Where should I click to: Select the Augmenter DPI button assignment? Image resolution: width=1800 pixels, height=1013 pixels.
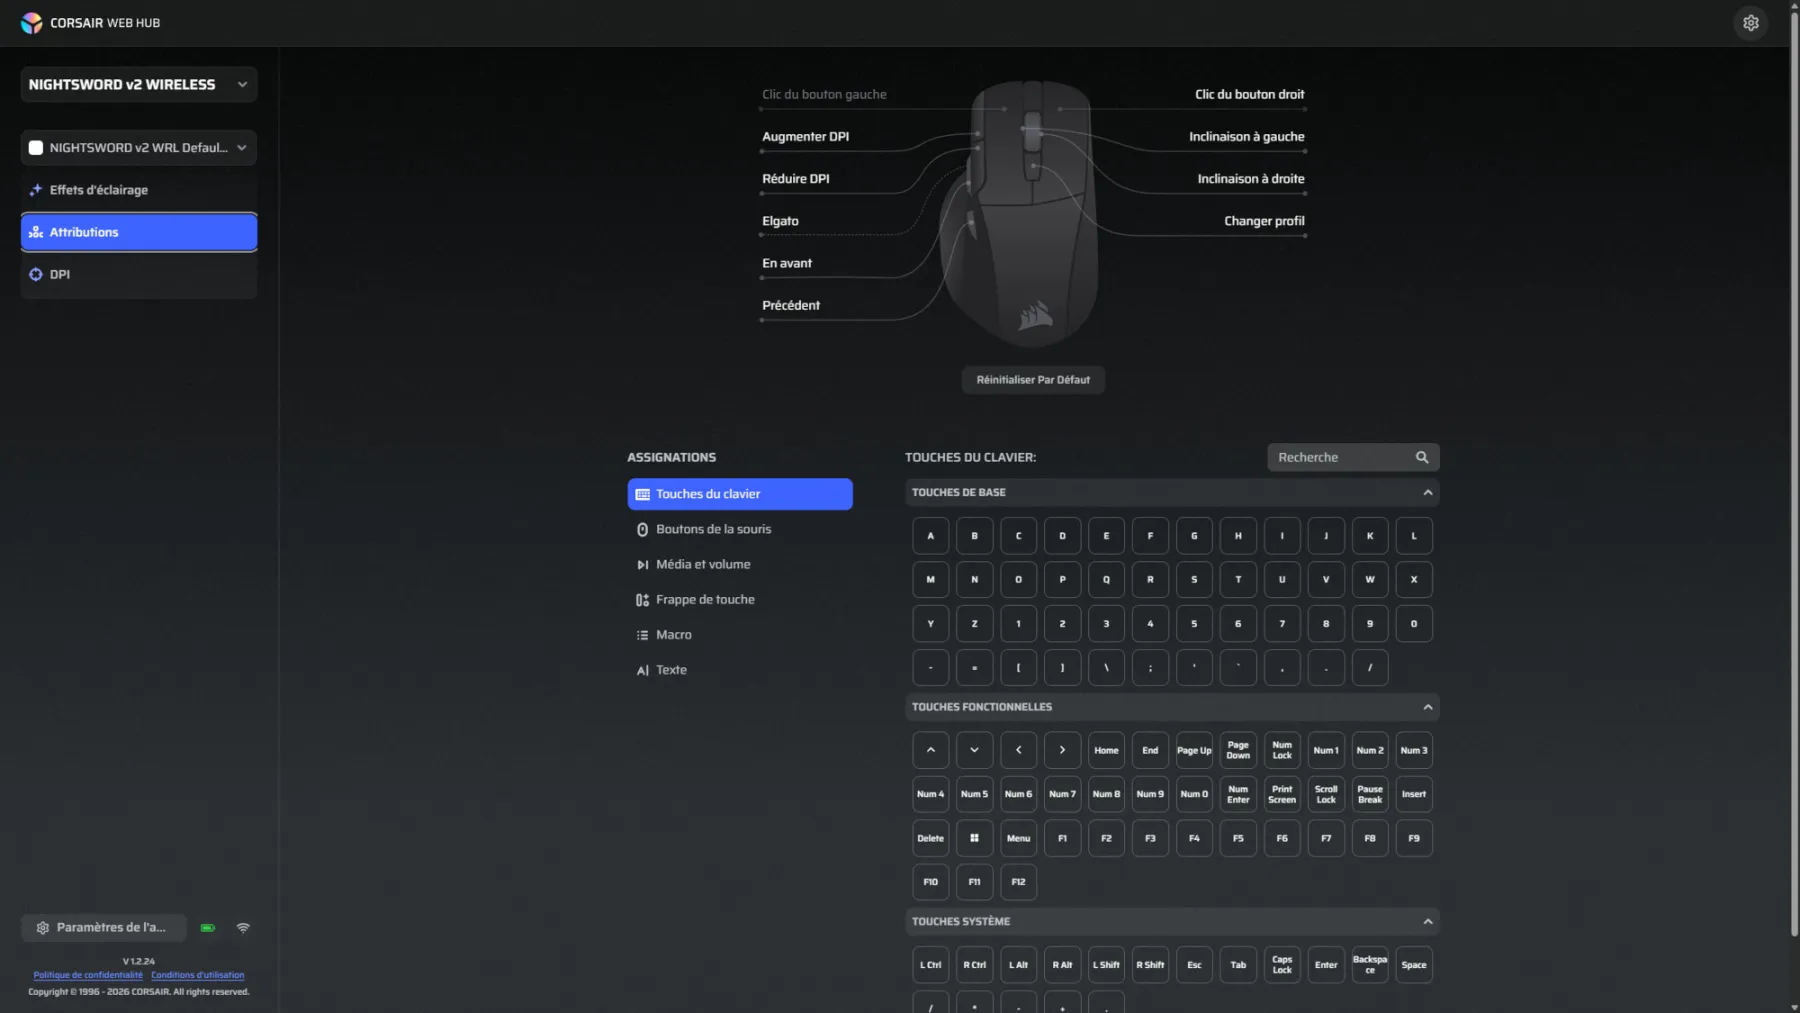805,137
